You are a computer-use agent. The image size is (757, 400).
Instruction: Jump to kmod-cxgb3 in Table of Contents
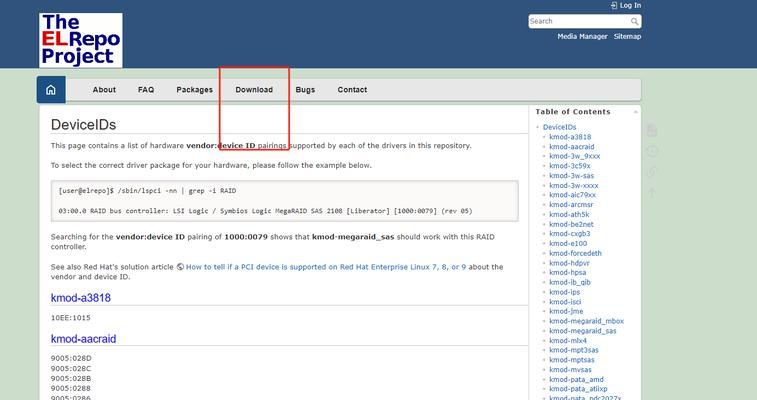point(570,234)
